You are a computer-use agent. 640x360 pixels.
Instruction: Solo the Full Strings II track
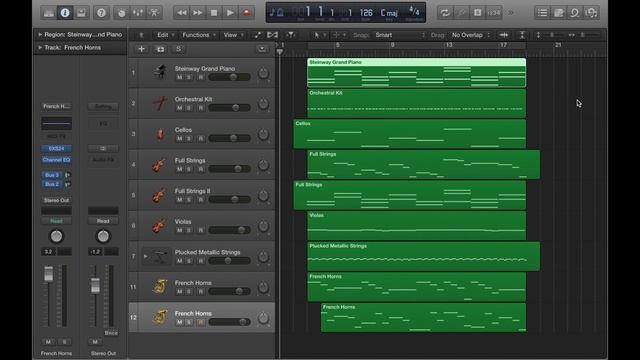[x=189, y=200]
